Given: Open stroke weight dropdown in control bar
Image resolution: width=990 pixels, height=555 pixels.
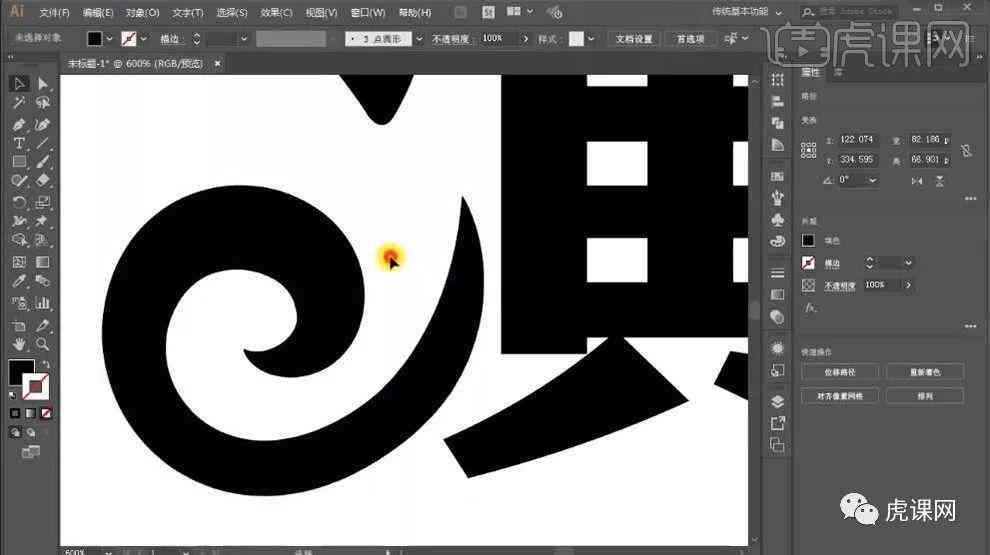Looking at the screenshot, I should (244, 39).
